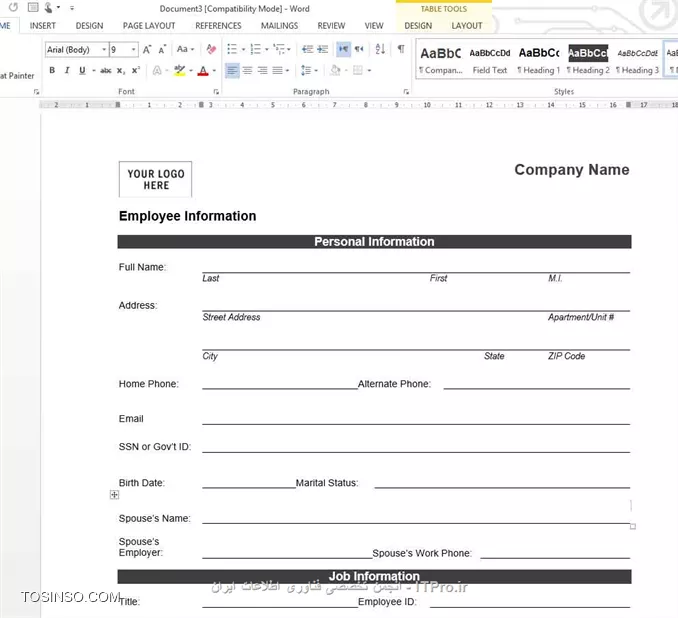Toggle show paragraph marks
This screenshot has height=618, width=678.
pyautogui.click(x=401, y=49)
